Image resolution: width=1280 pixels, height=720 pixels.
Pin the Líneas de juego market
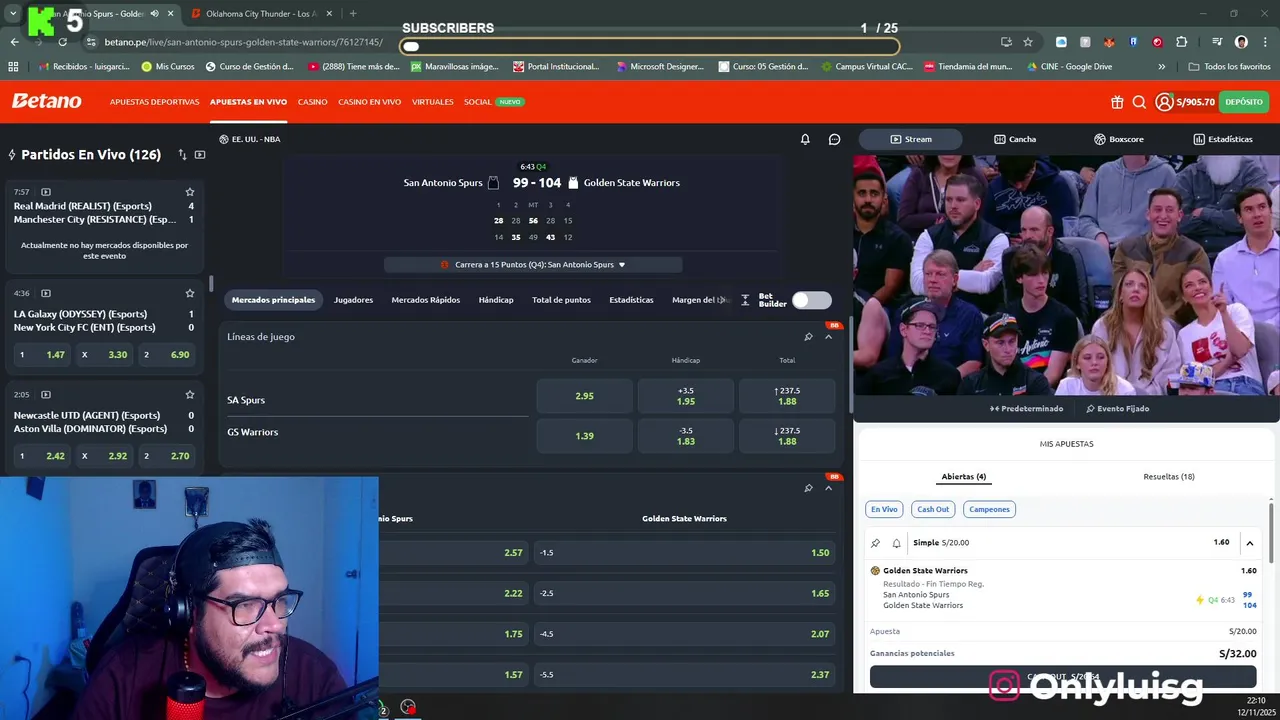808,337
